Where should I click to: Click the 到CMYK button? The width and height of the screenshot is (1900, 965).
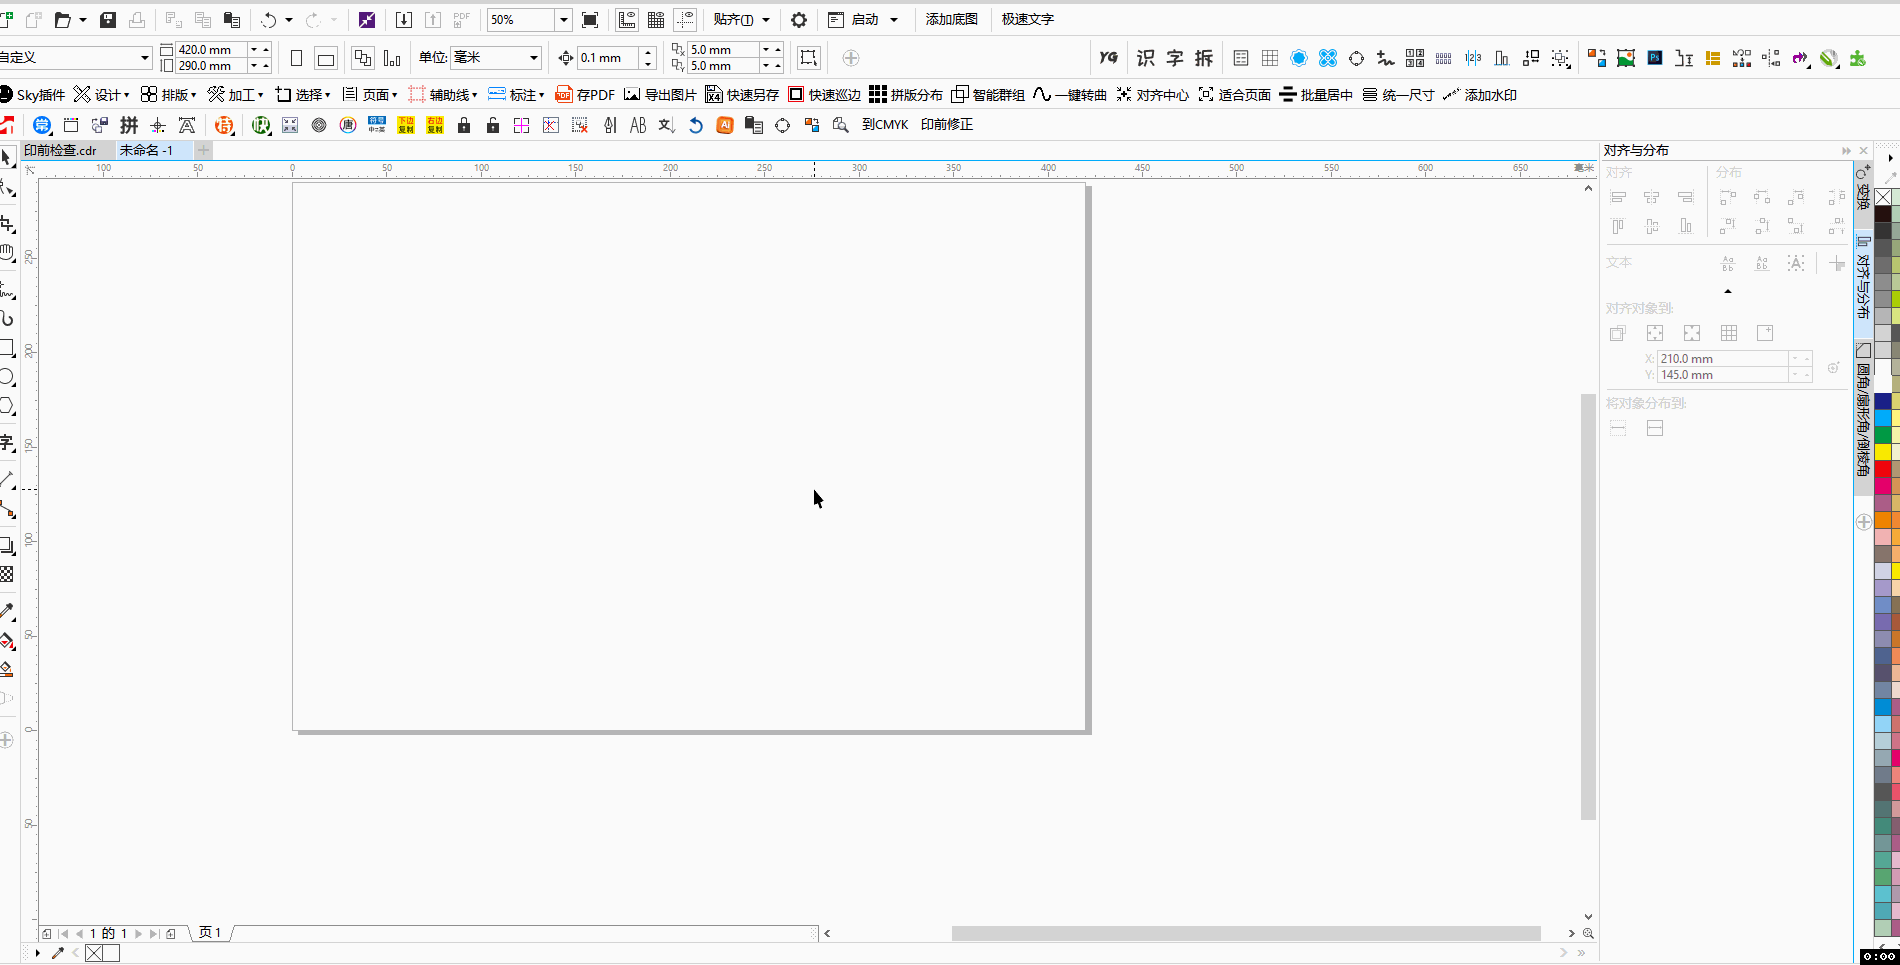coord(885,125)
